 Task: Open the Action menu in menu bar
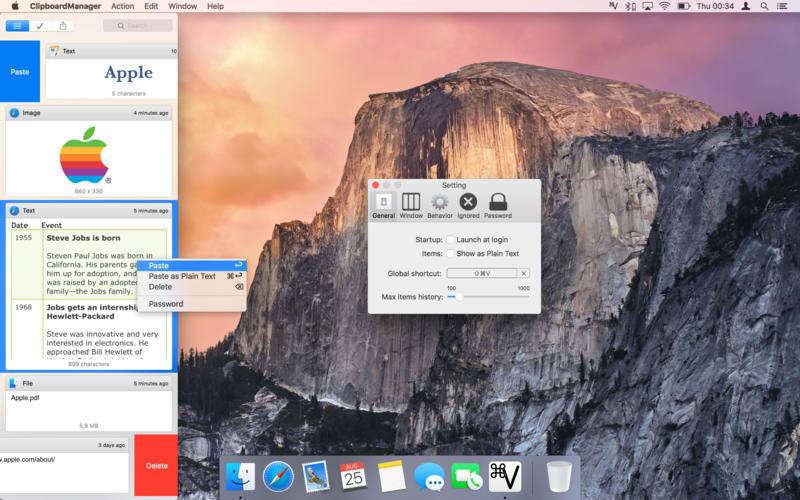pos(122,6)
